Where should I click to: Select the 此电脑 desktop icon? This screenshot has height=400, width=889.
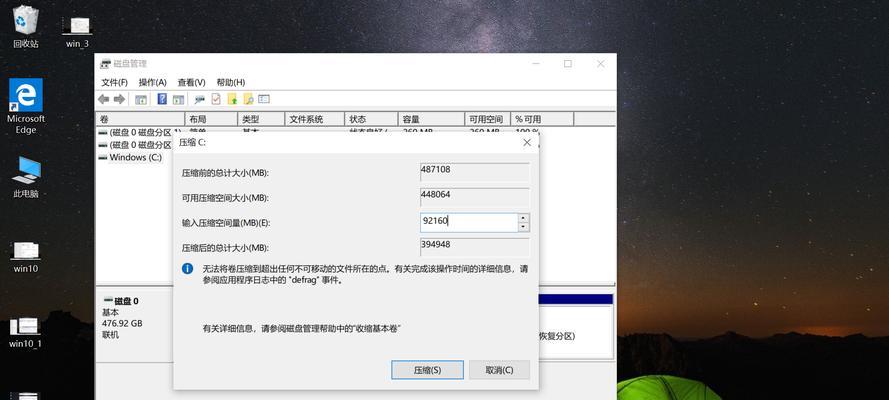tap(26, 177)
